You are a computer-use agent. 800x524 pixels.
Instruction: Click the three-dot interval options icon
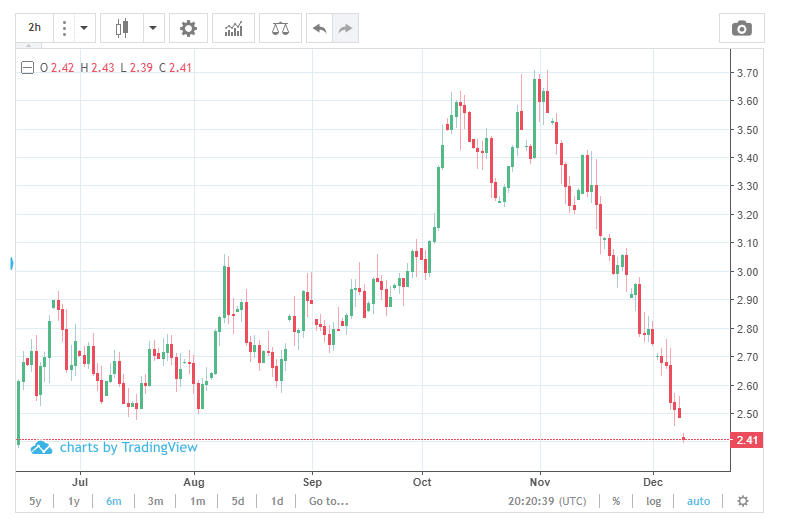pyautogui.click(x=64, y=28)
